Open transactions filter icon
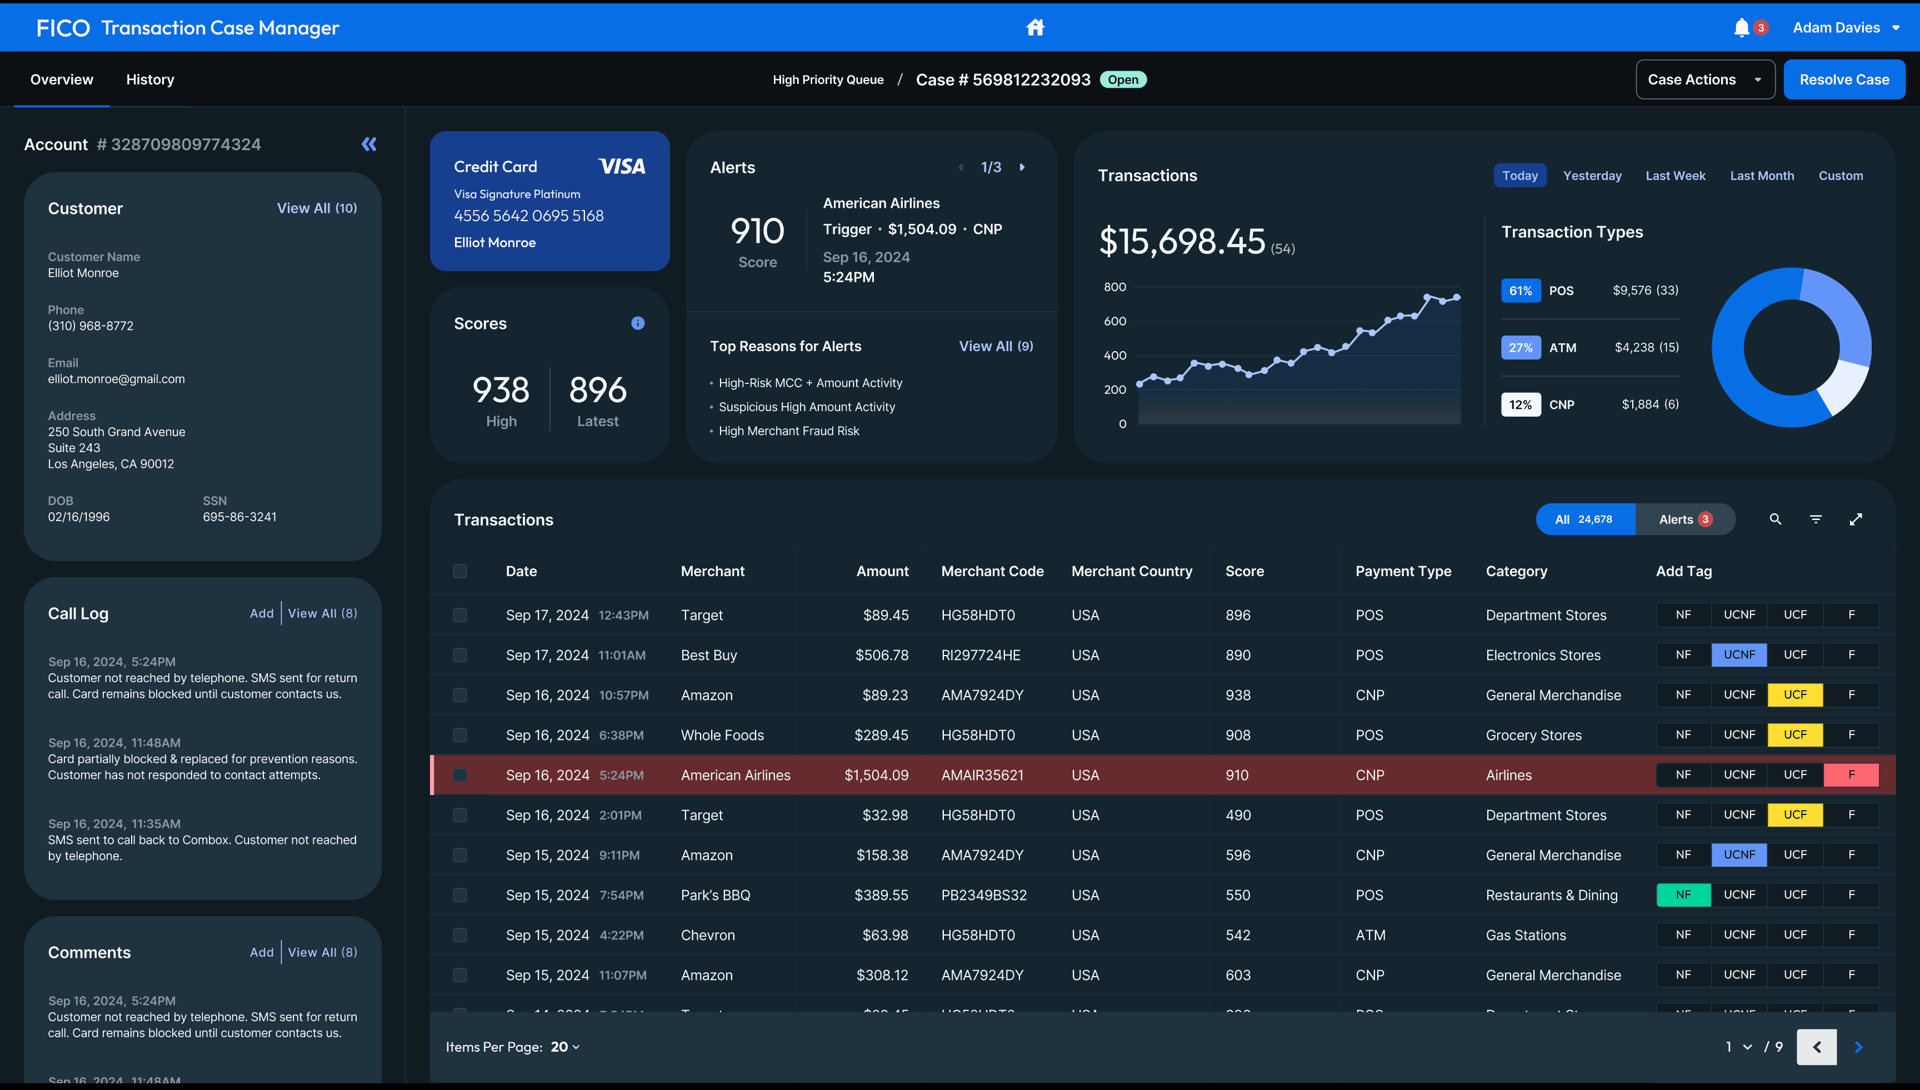This screenshot has width=1920, height=1090. pyautogui.click(x=1816, y=519)
